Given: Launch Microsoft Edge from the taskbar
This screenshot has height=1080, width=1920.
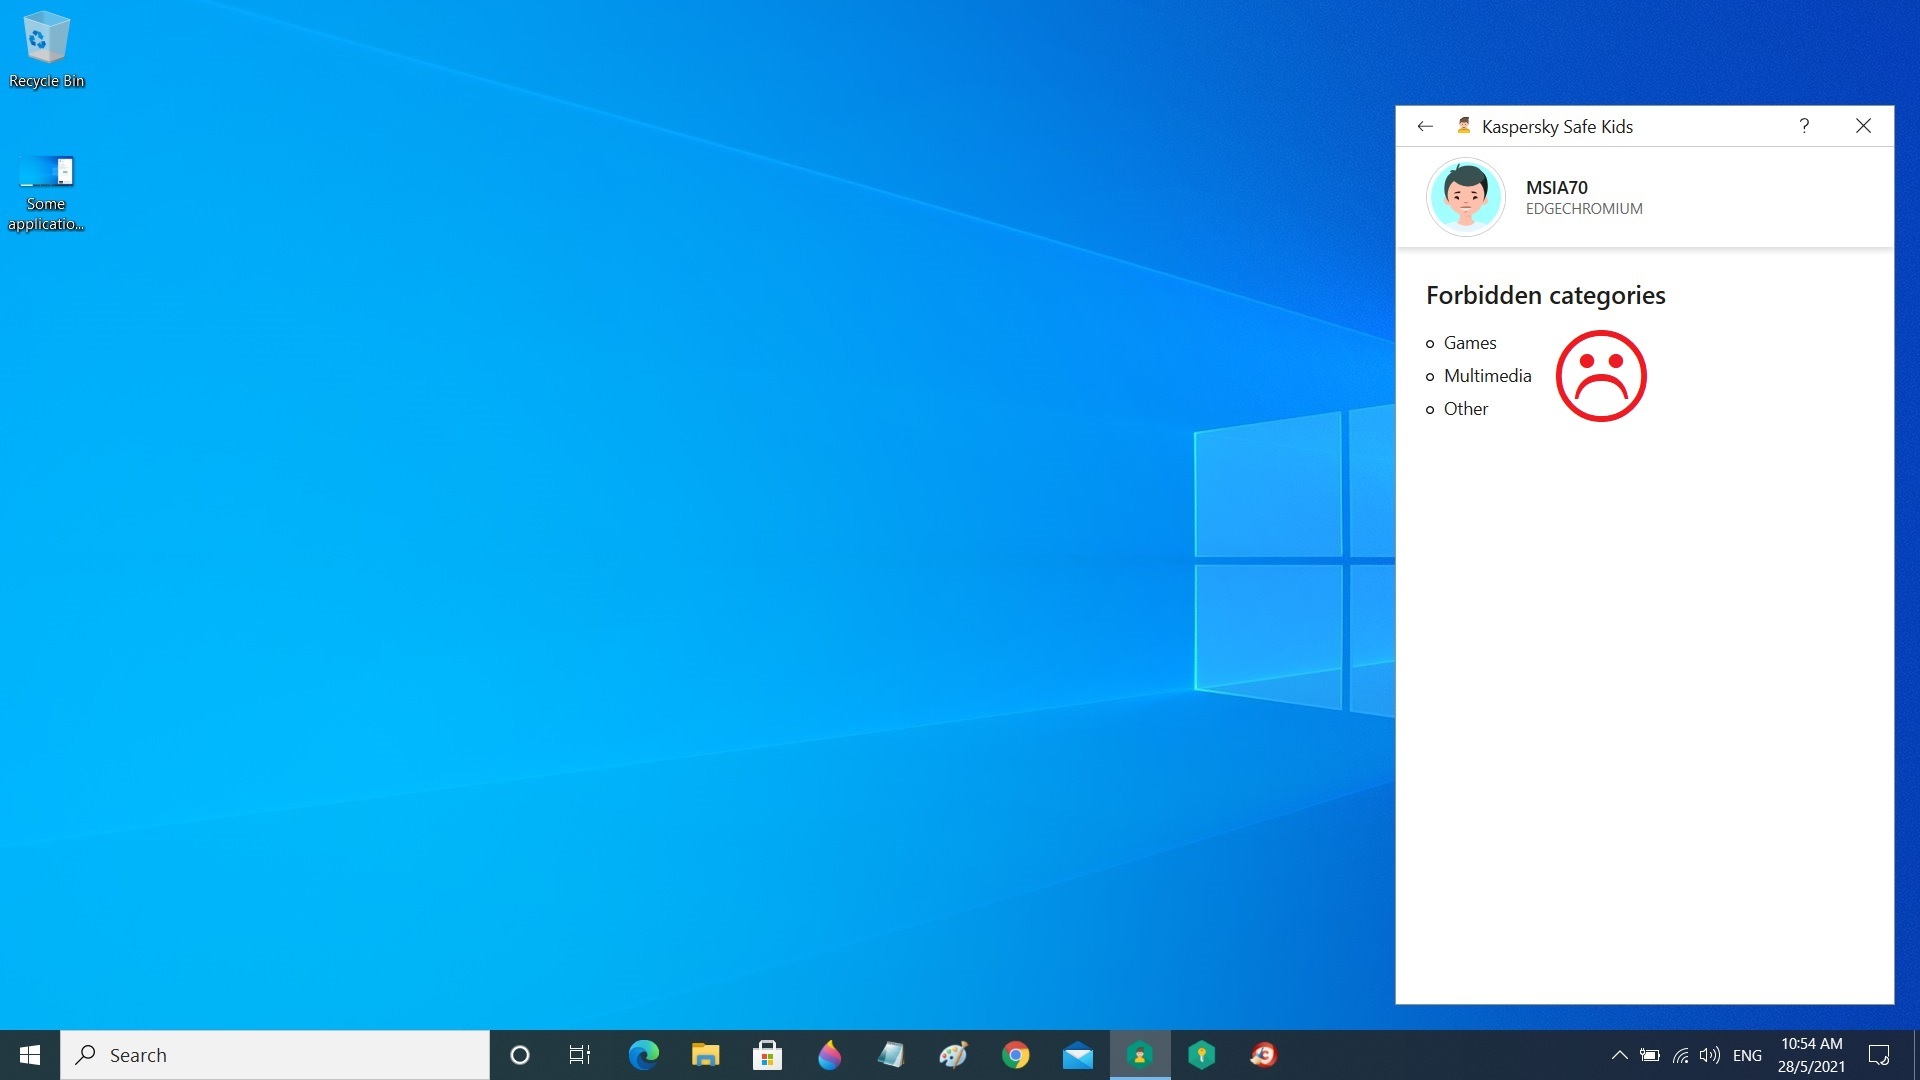Looking at the screenshot, I should [x=643, y=1055].
